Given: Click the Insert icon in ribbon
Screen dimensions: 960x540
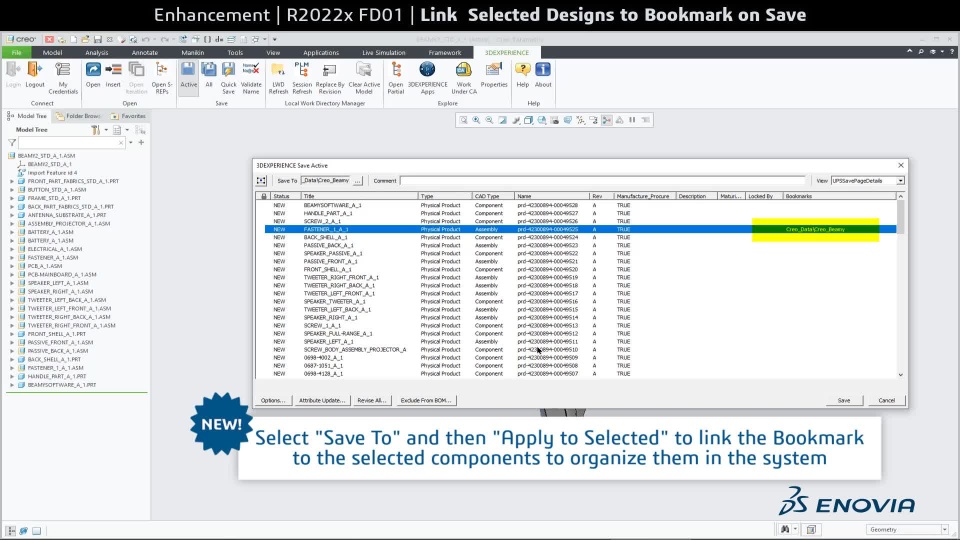Looking at the screenshot, I should (x=113, y=70).
